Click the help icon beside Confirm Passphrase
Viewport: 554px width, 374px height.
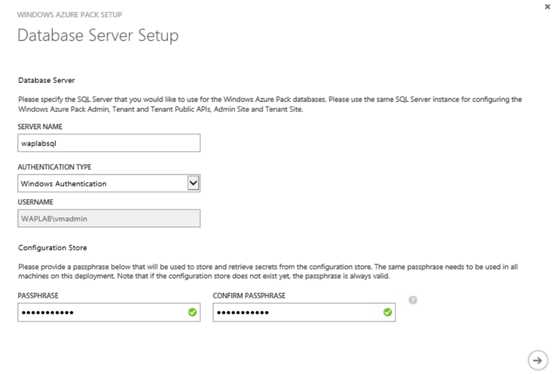413,300
